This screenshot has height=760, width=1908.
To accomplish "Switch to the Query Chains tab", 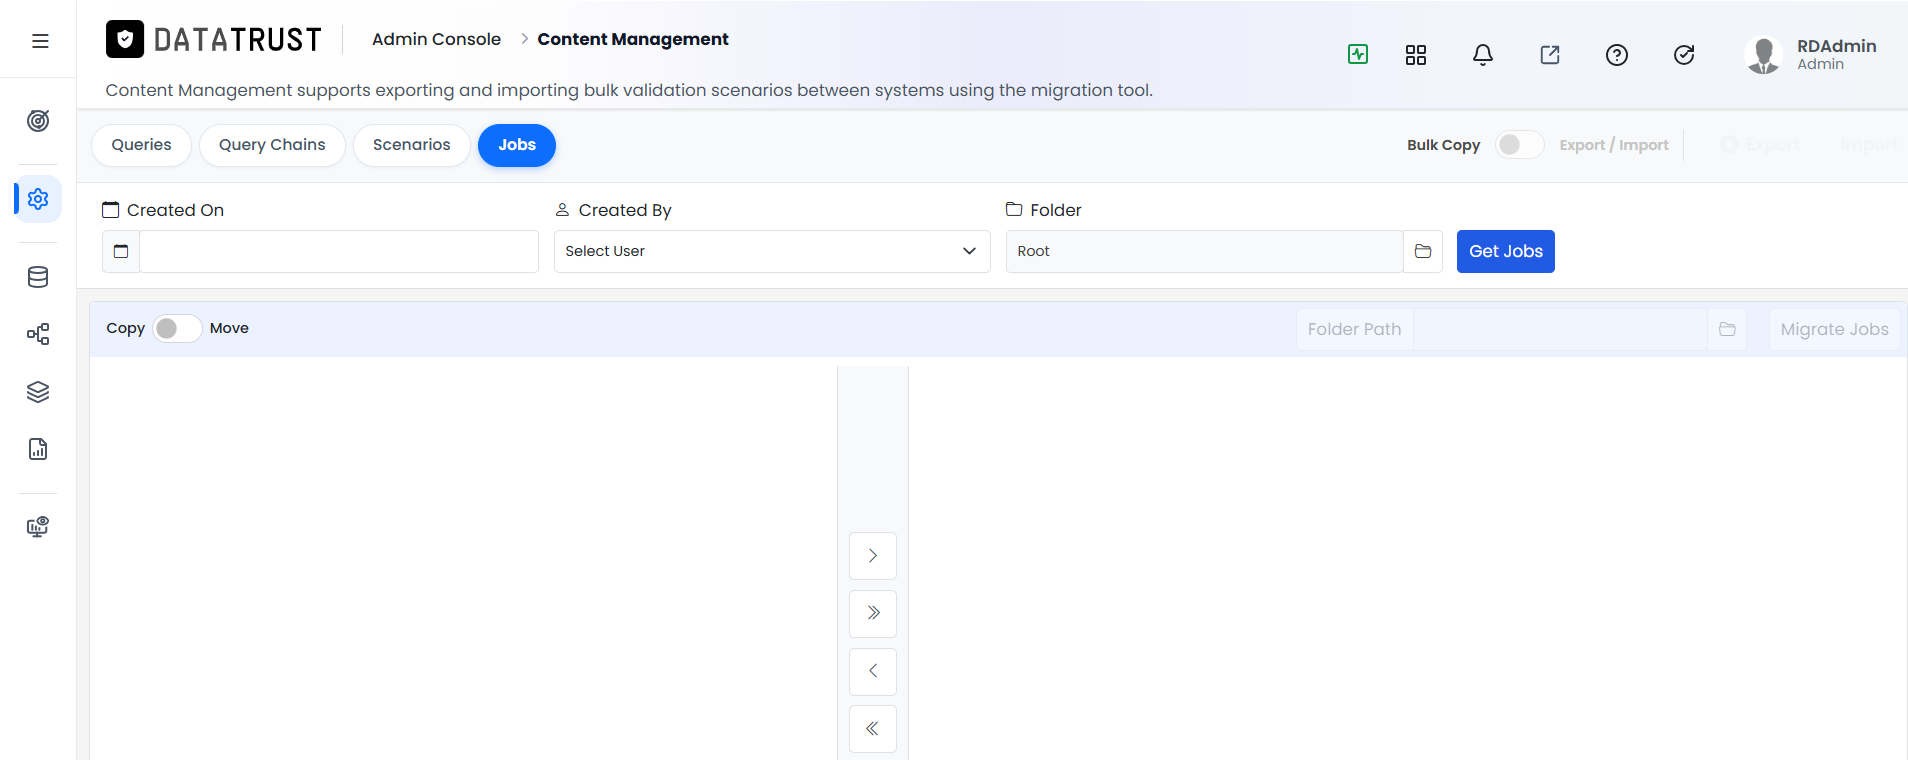I will coord(272,145).
